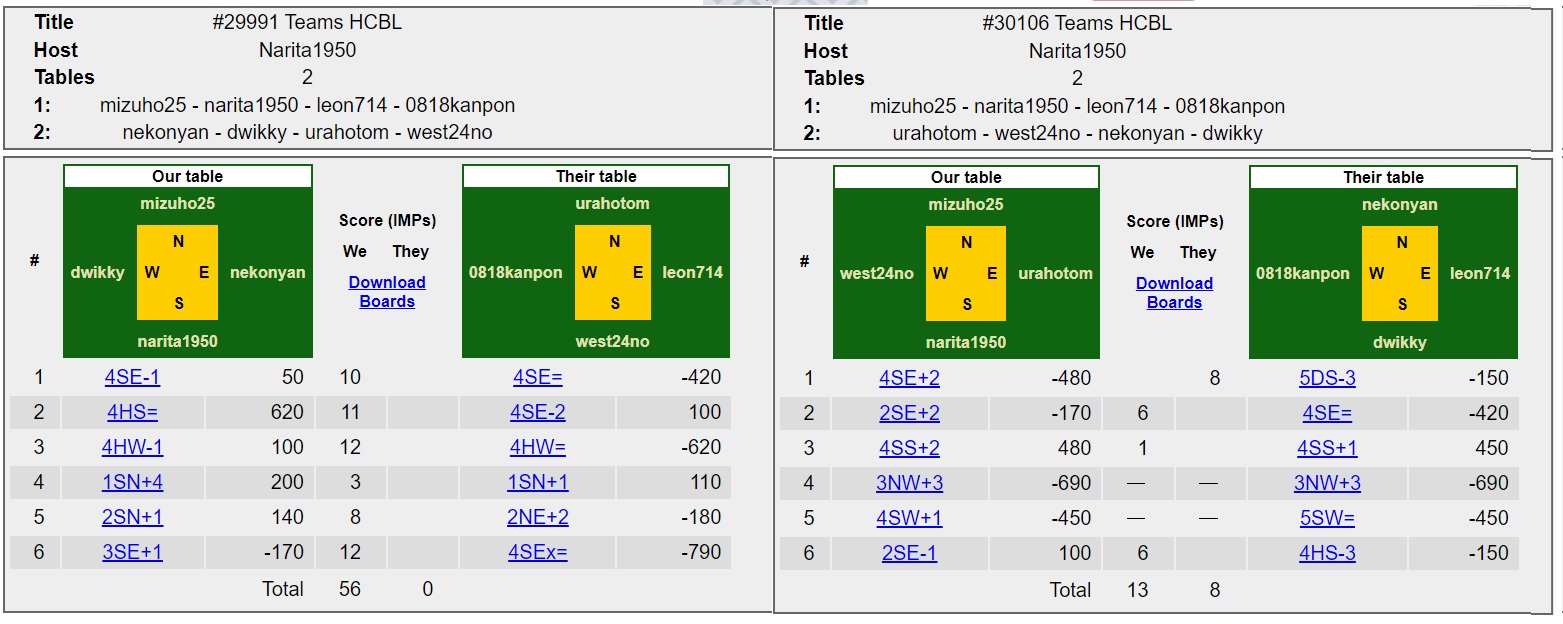The height and width of the screenshot is (624, 1563).
Task: Click the 4SS+2 result link
Action: (x=909, y=449)
